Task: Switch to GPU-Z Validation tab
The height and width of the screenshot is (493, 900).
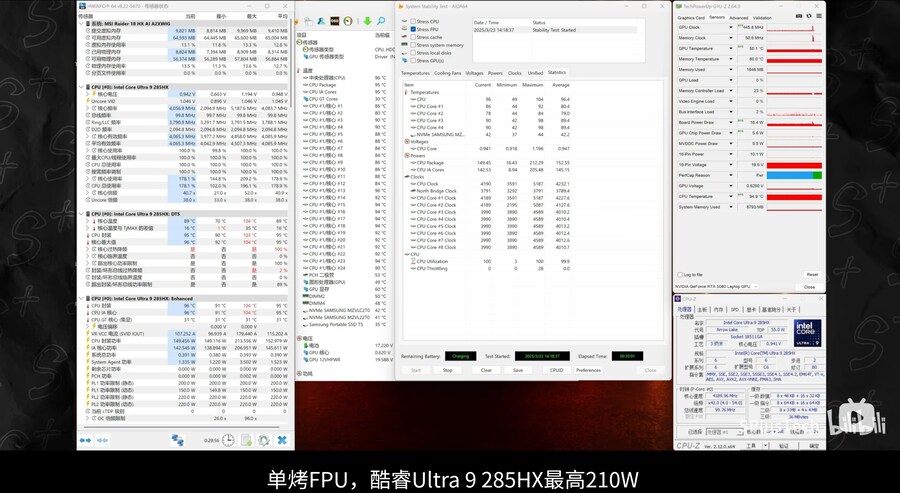Action: click(x=762, y=18)
